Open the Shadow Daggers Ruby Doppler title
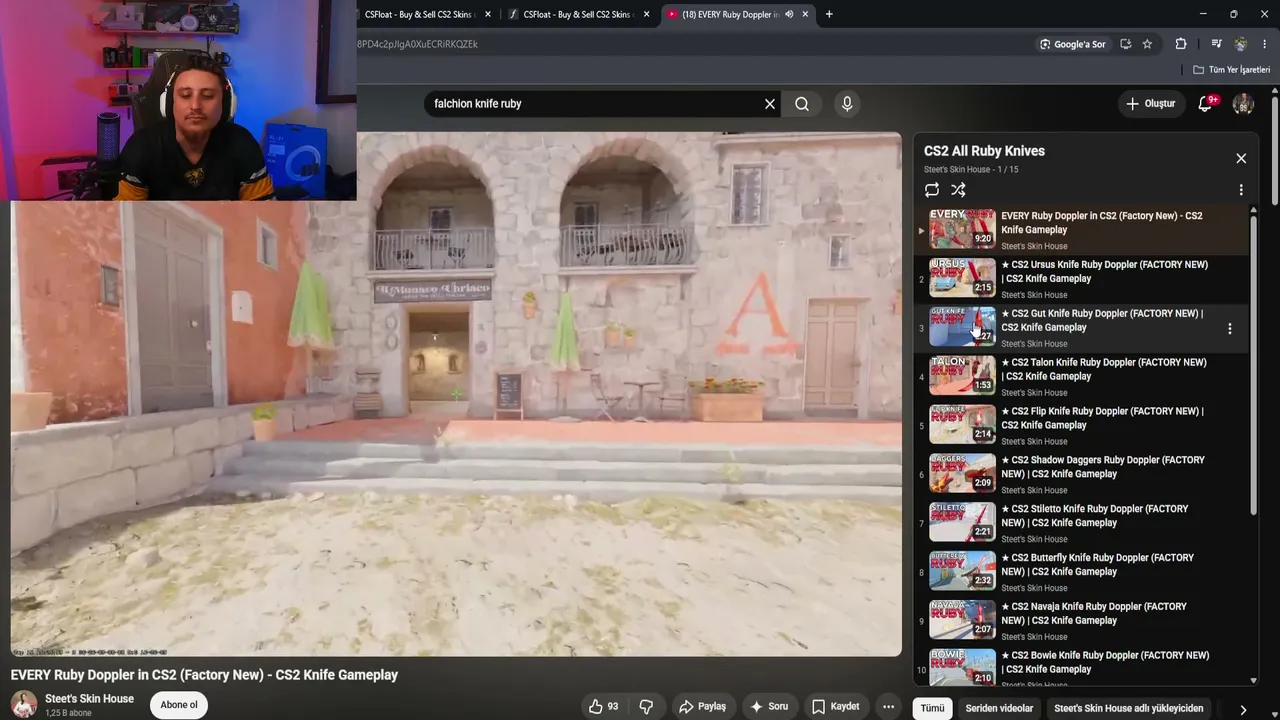 pyautogui.click(x=1103, y=467)
